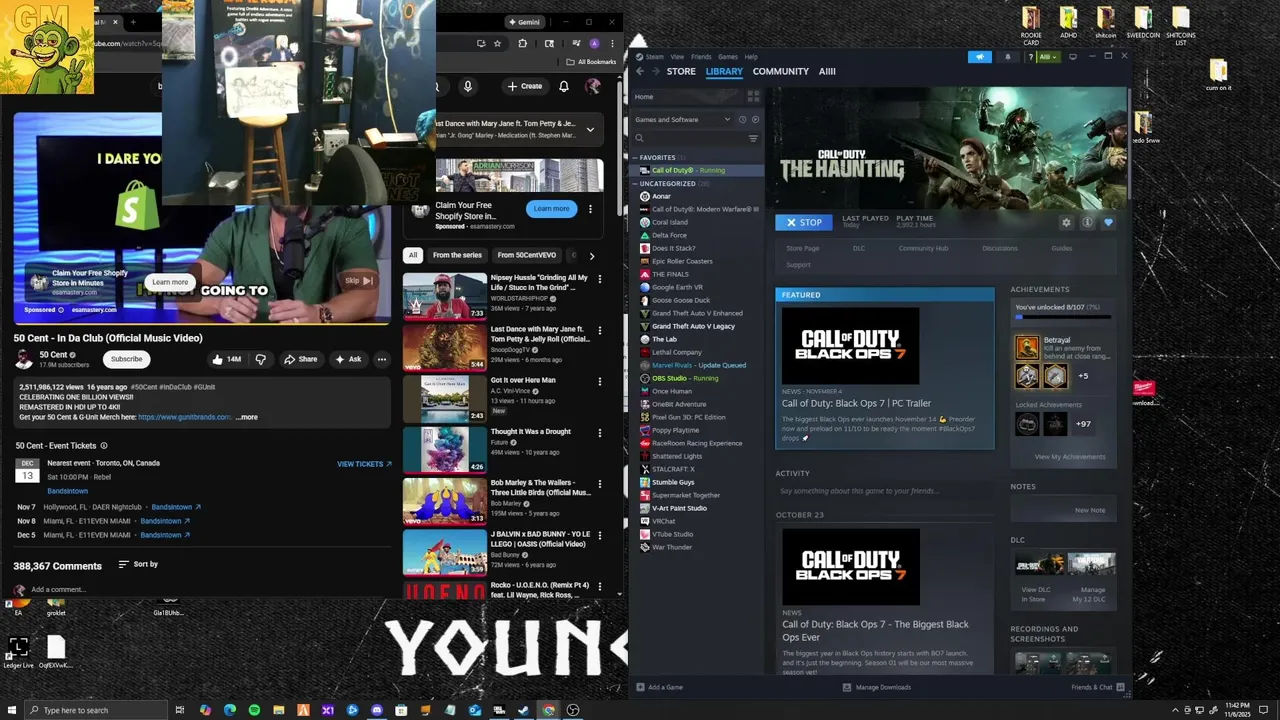Bookmark page with Chrome star icon
Screen dimensions: 1280x720
click(x=497, y=43)
